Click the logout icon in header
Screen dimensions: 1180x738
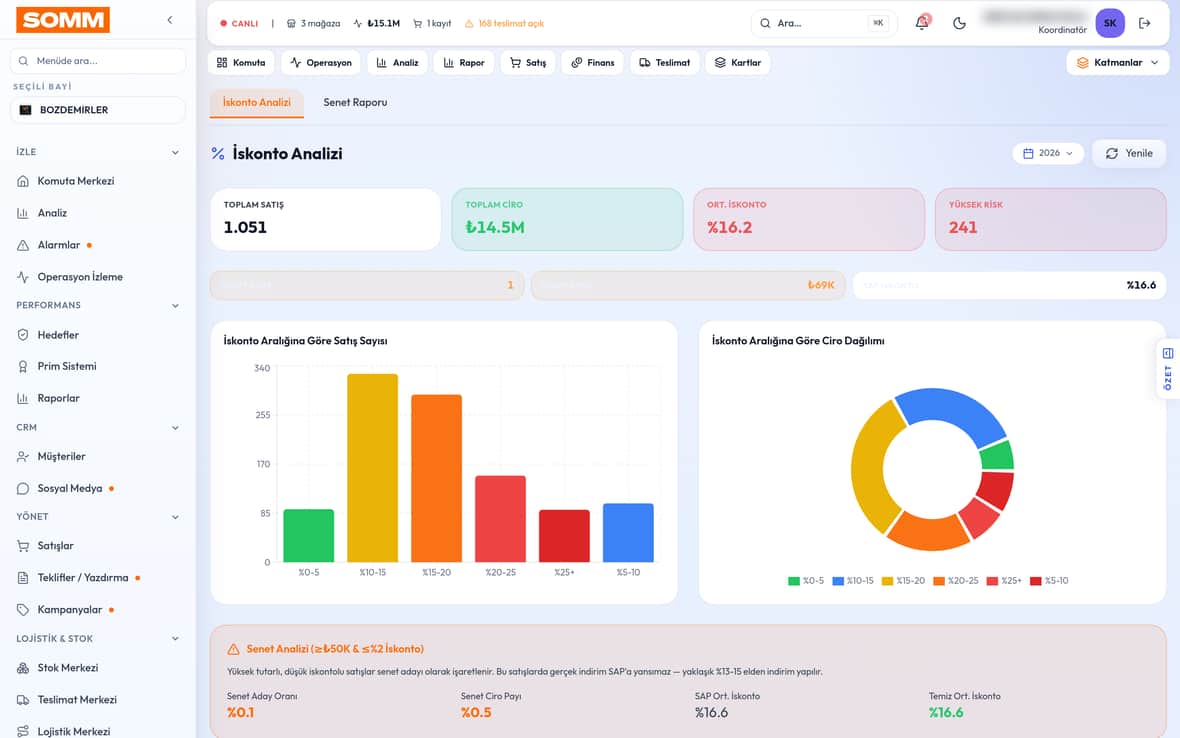(1145, 23)
